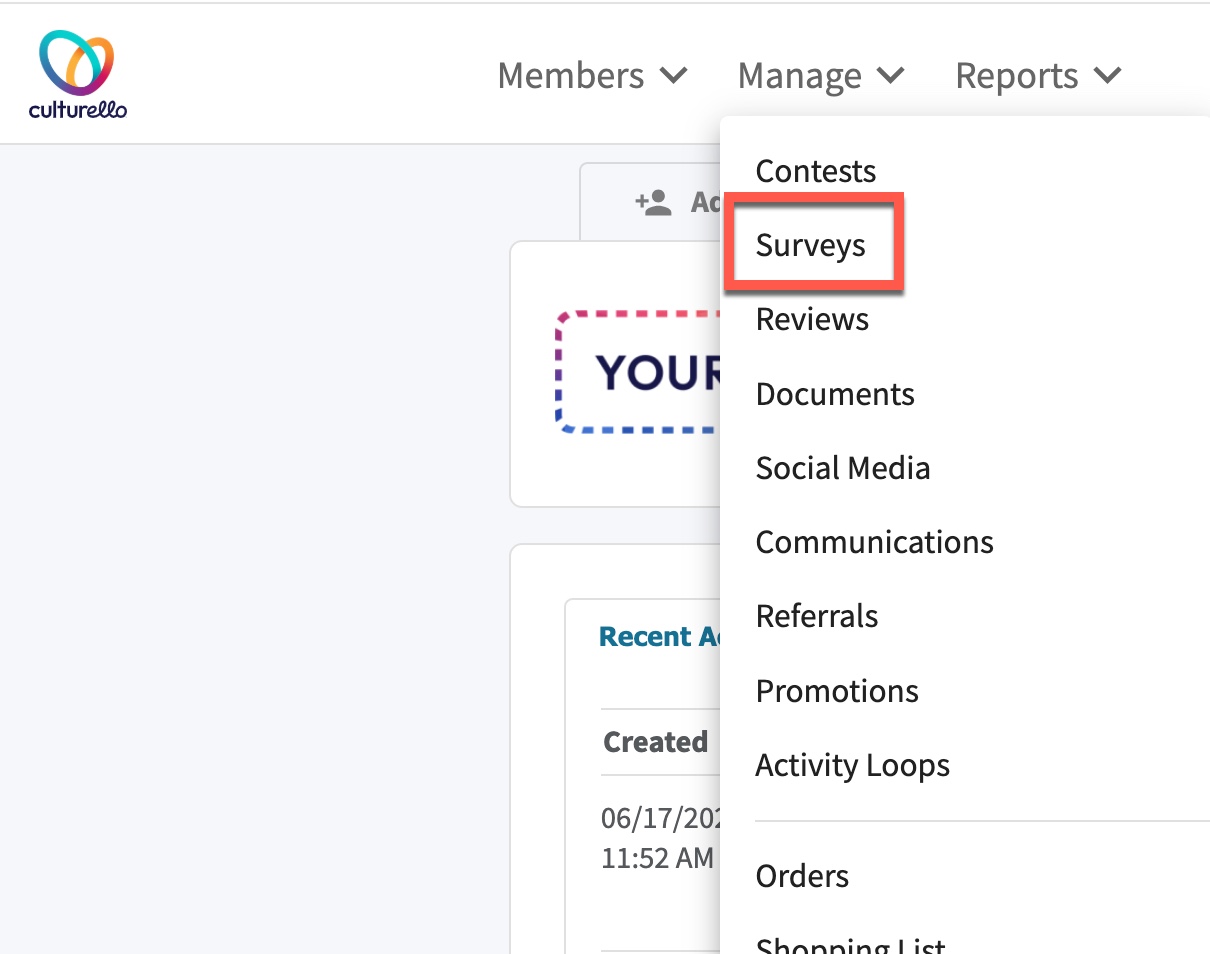Screen dimensions: 1210x954
Task: Open Communications from the menu
Action: [875, 542]
